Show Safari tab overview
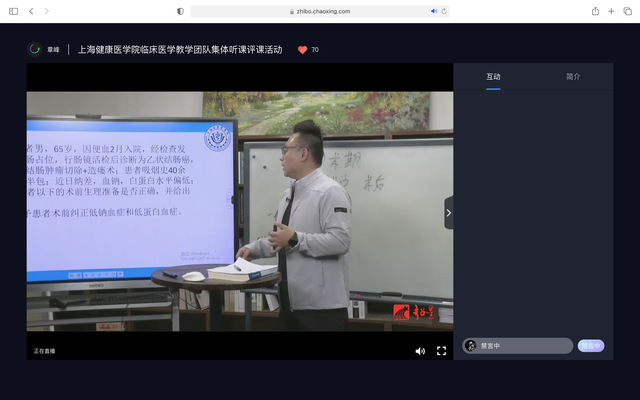640x400 pixels. pos(626,11)
